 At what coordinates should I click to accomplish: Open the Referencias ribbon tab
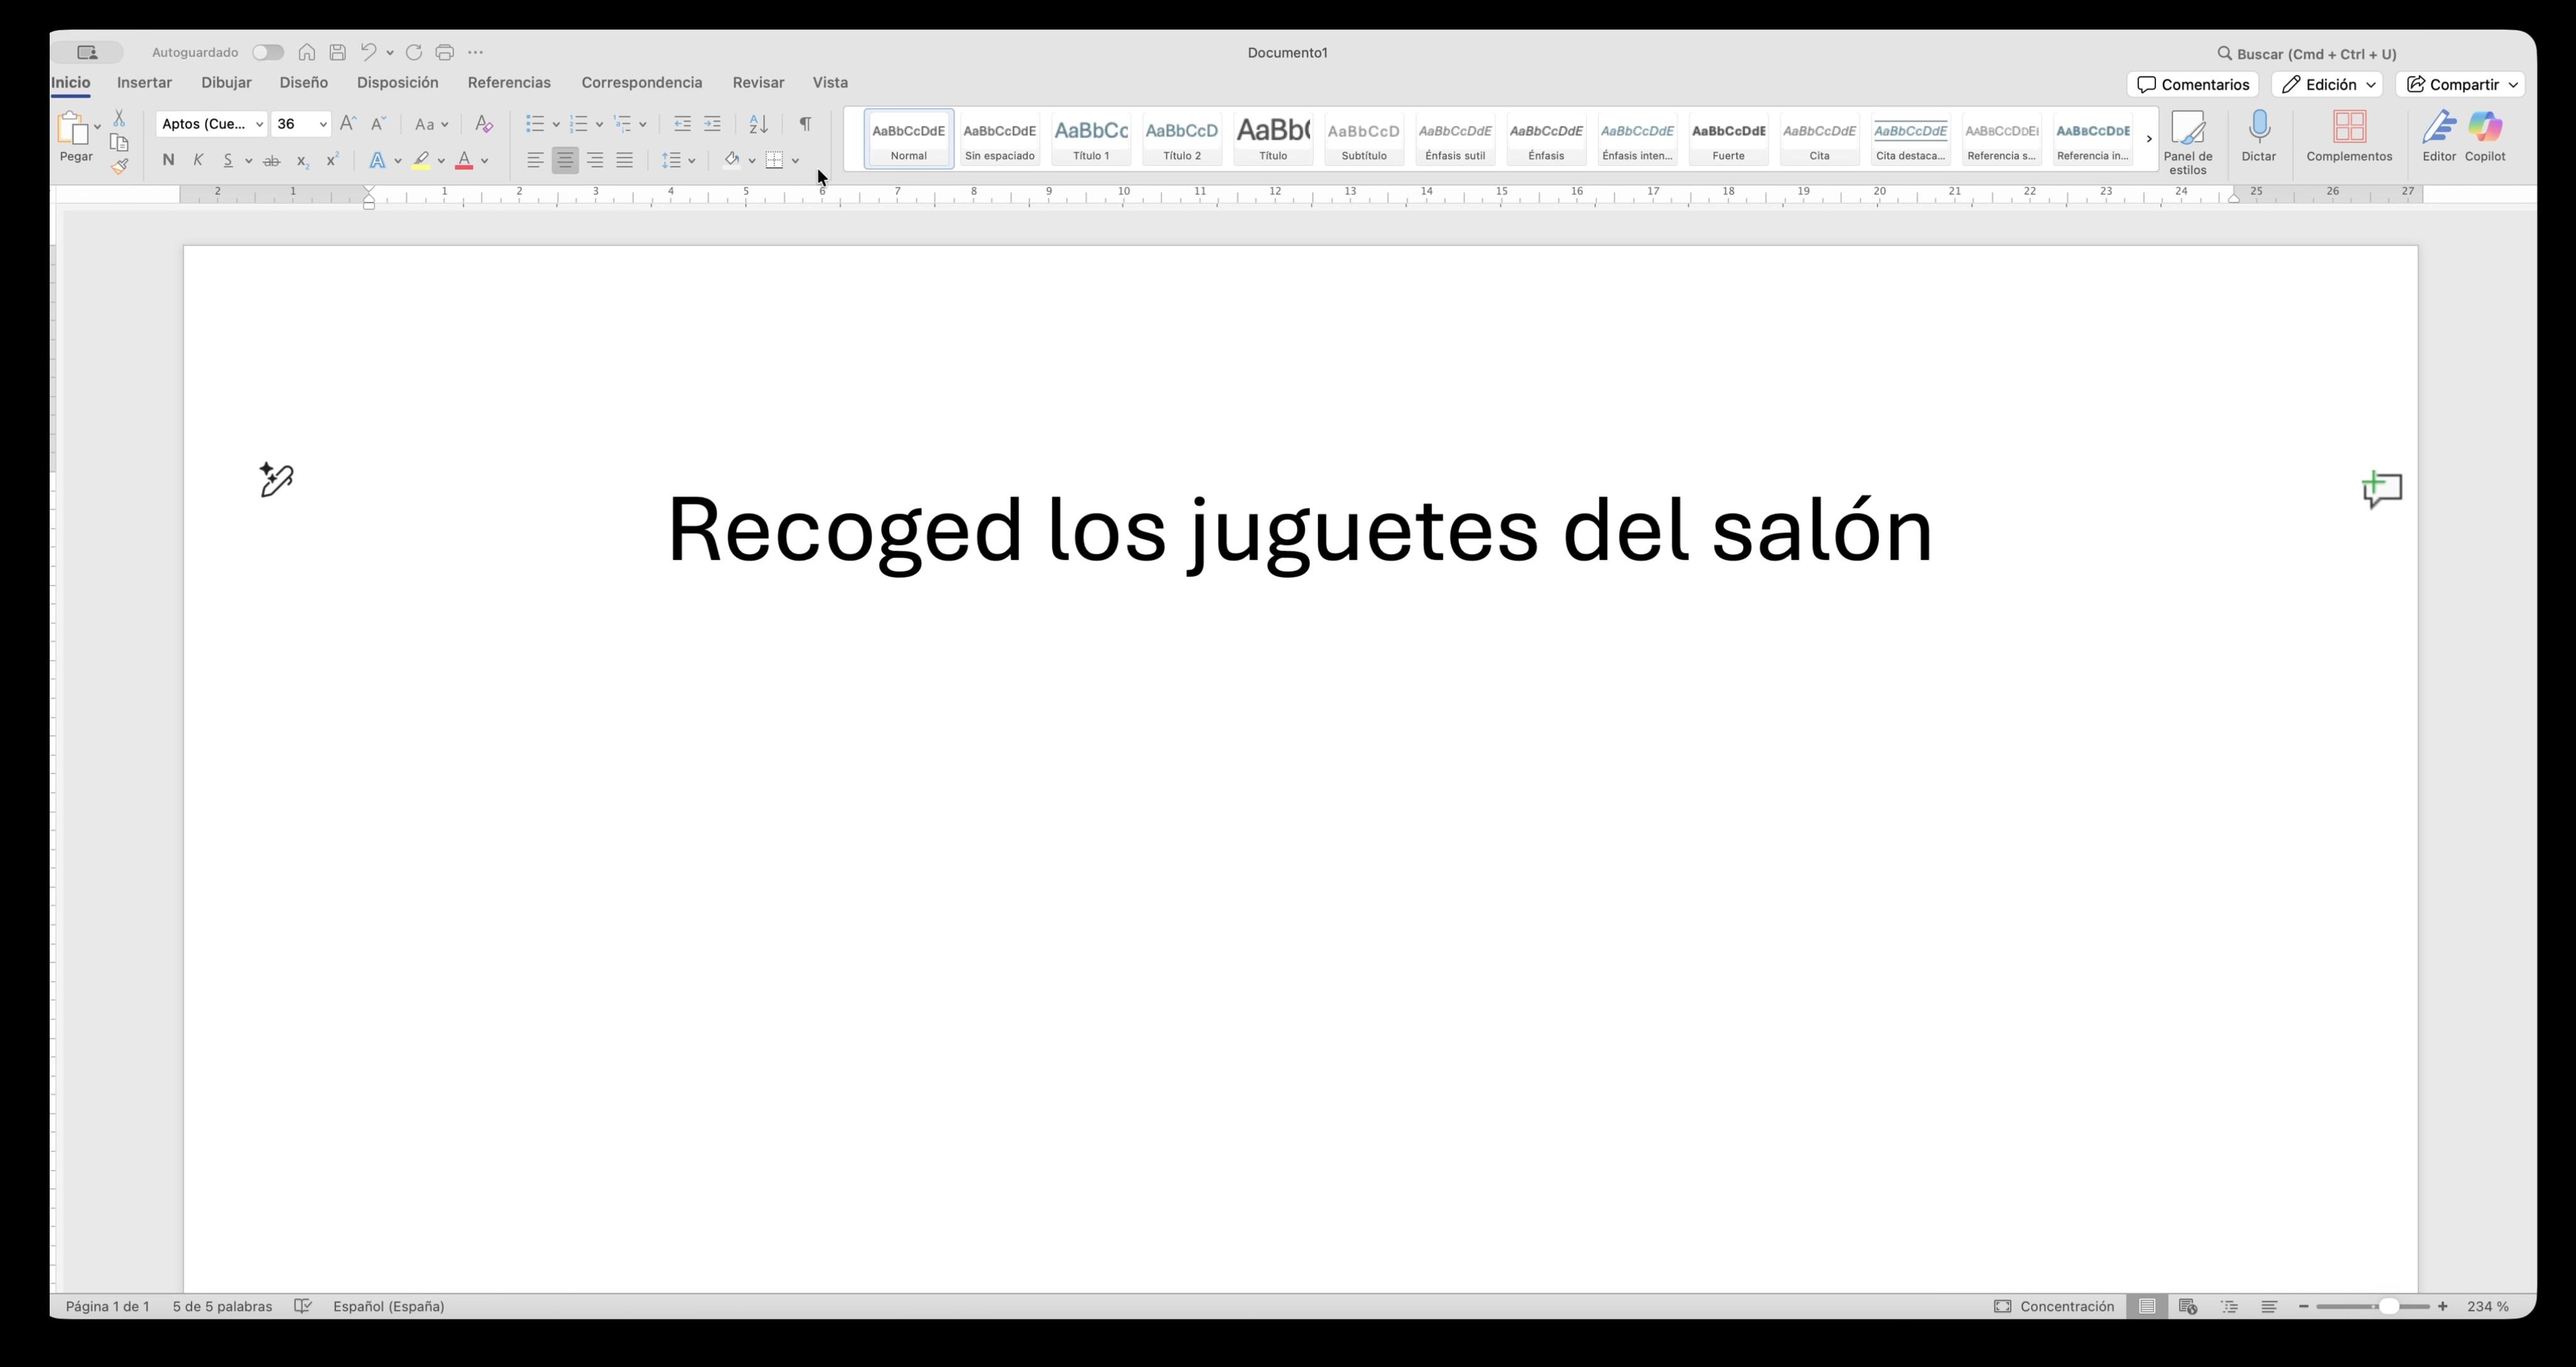pos(509,82)
